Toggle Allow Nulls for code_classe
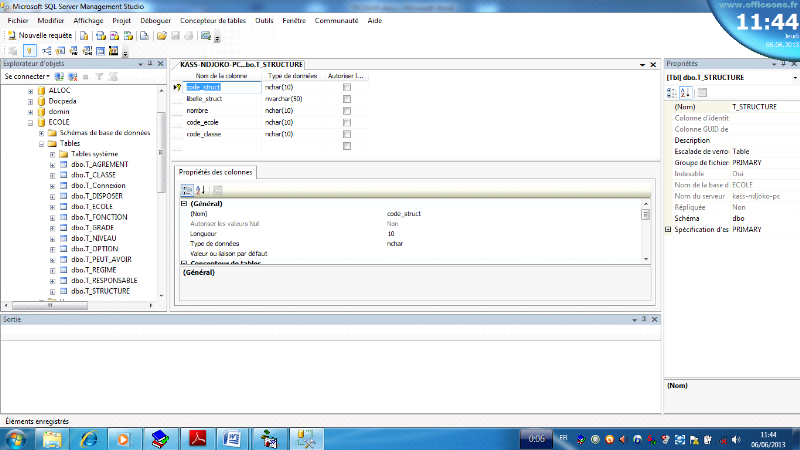Viewport: 800px width, 450px height. (x=347, y=134)
